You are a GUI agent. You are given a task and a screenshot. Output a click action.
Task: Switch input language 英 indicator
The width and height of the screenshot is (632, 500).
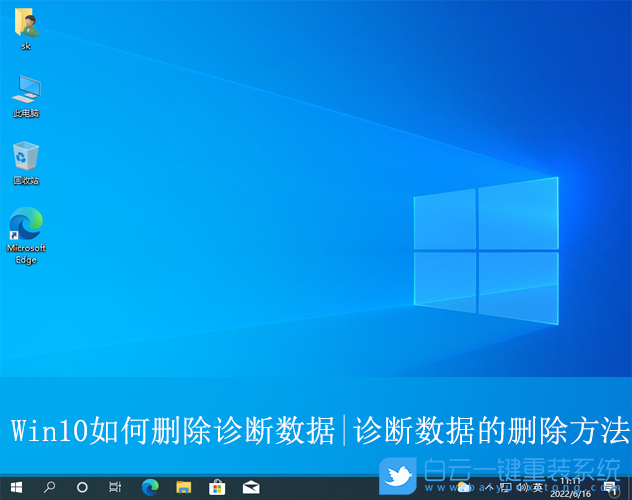(538, 488)
